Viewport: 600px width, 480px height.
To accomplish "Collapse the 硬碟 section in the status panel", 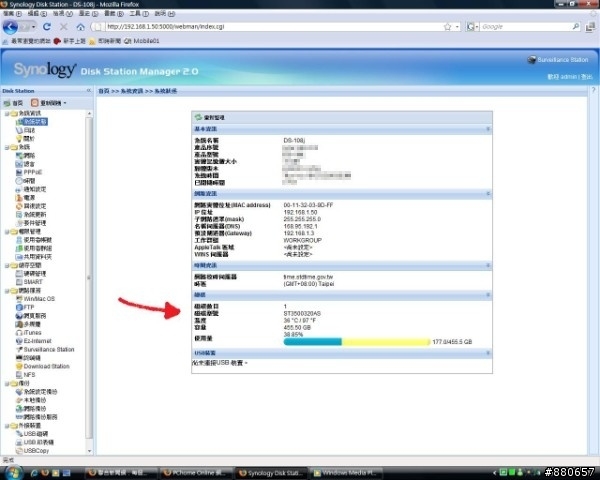I will point(488,295).
